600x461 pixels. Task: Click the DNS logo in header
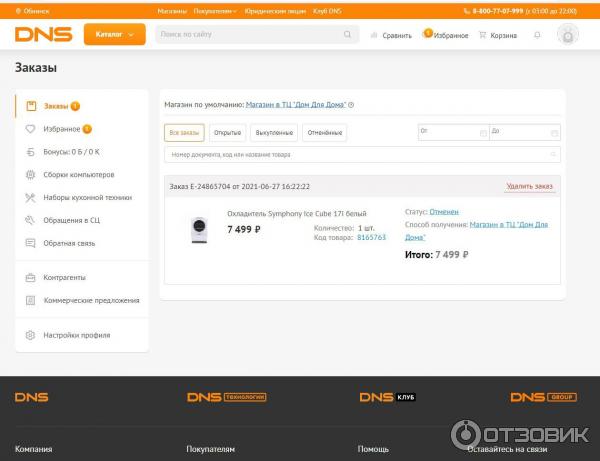coord(43,34)
